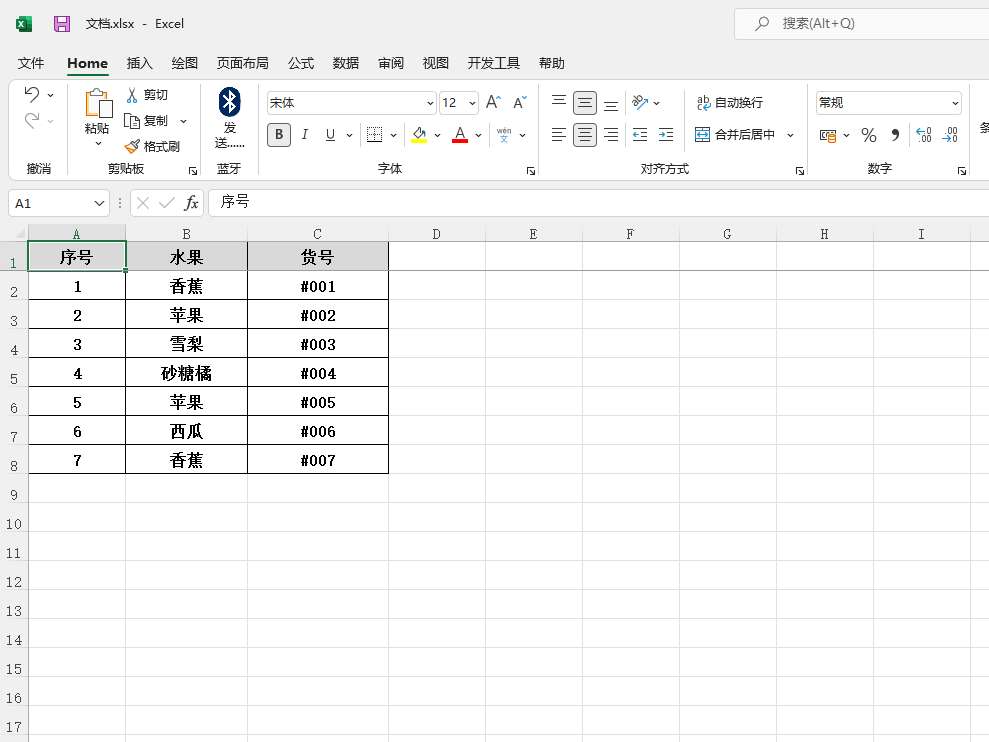Toggle align text right

point(611,134)
